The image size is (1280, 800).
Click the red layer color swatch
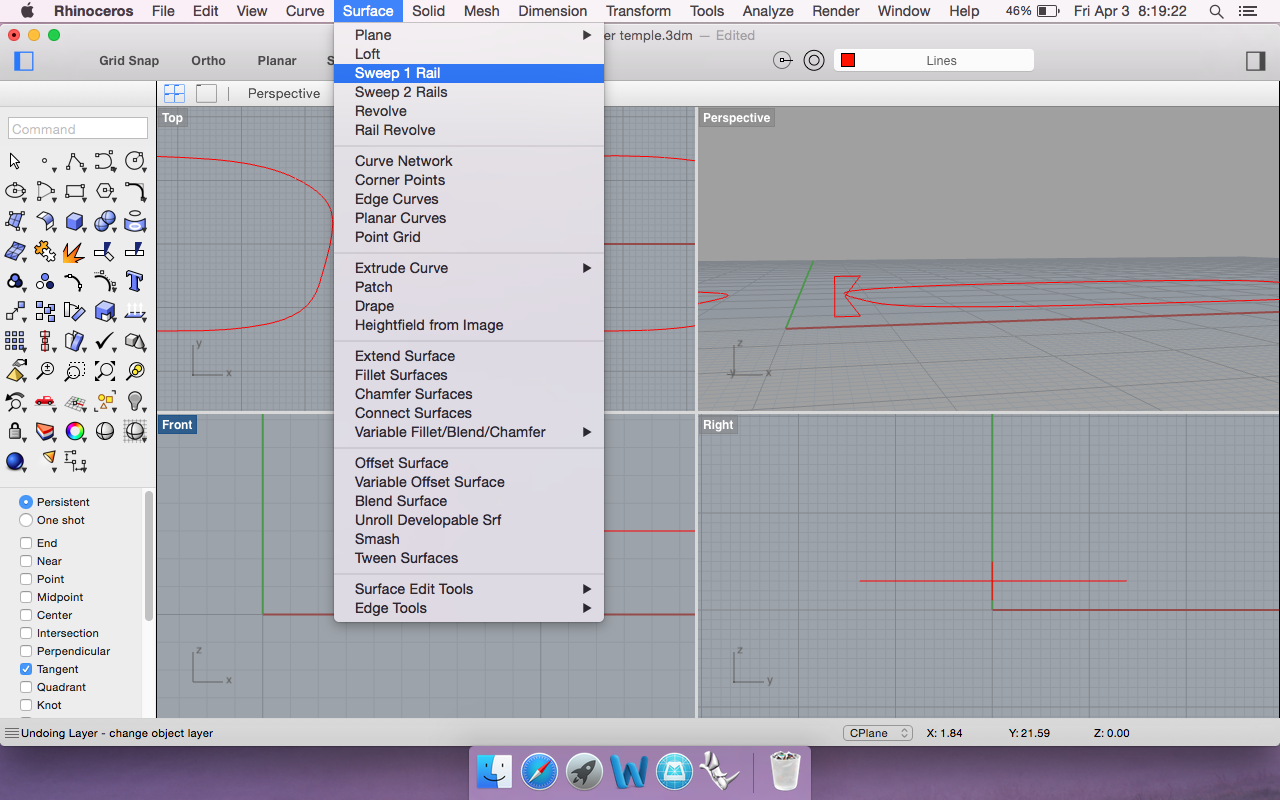(x=848, y=61)
